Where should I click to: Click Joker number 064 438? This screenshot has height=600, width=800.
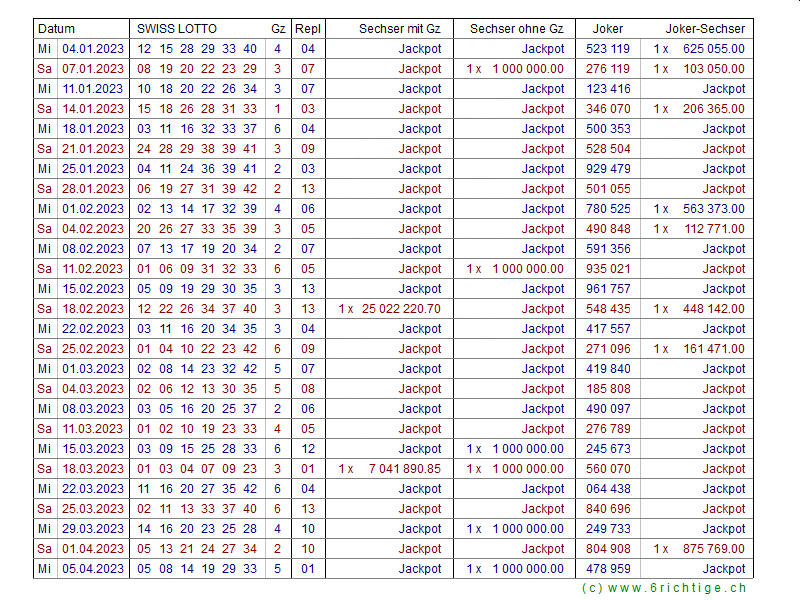pos(608,489)
